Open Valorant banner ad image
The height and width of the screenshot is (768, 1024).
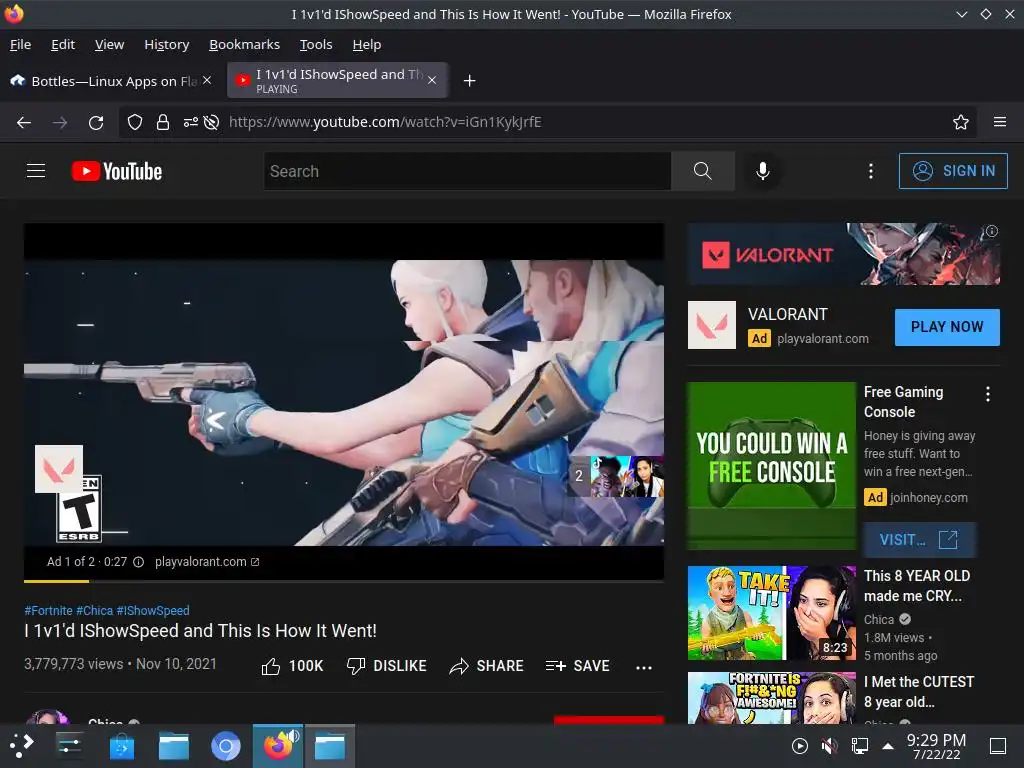(x=844, y=254)
